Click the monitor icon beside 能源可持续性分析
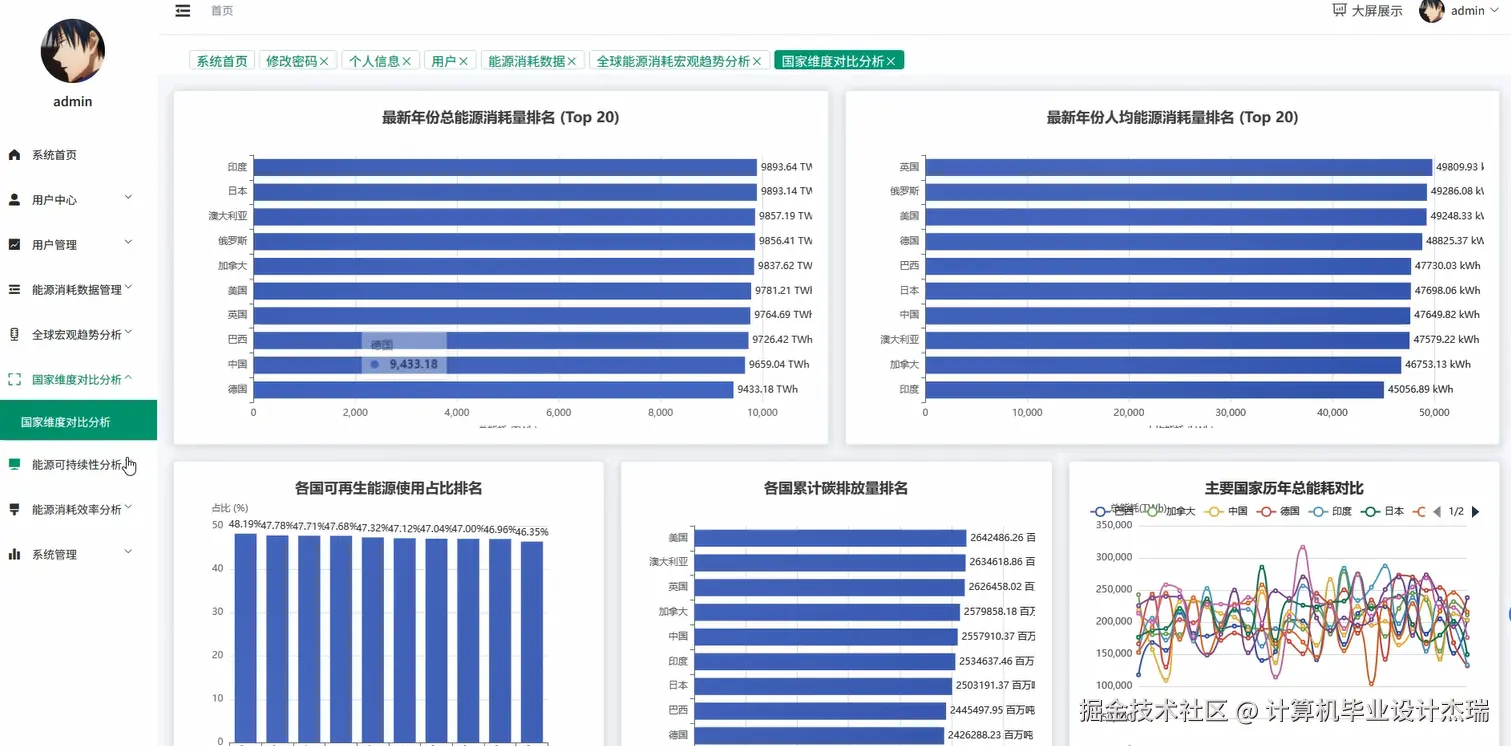 pyautogui.click(x=14, y=464)
